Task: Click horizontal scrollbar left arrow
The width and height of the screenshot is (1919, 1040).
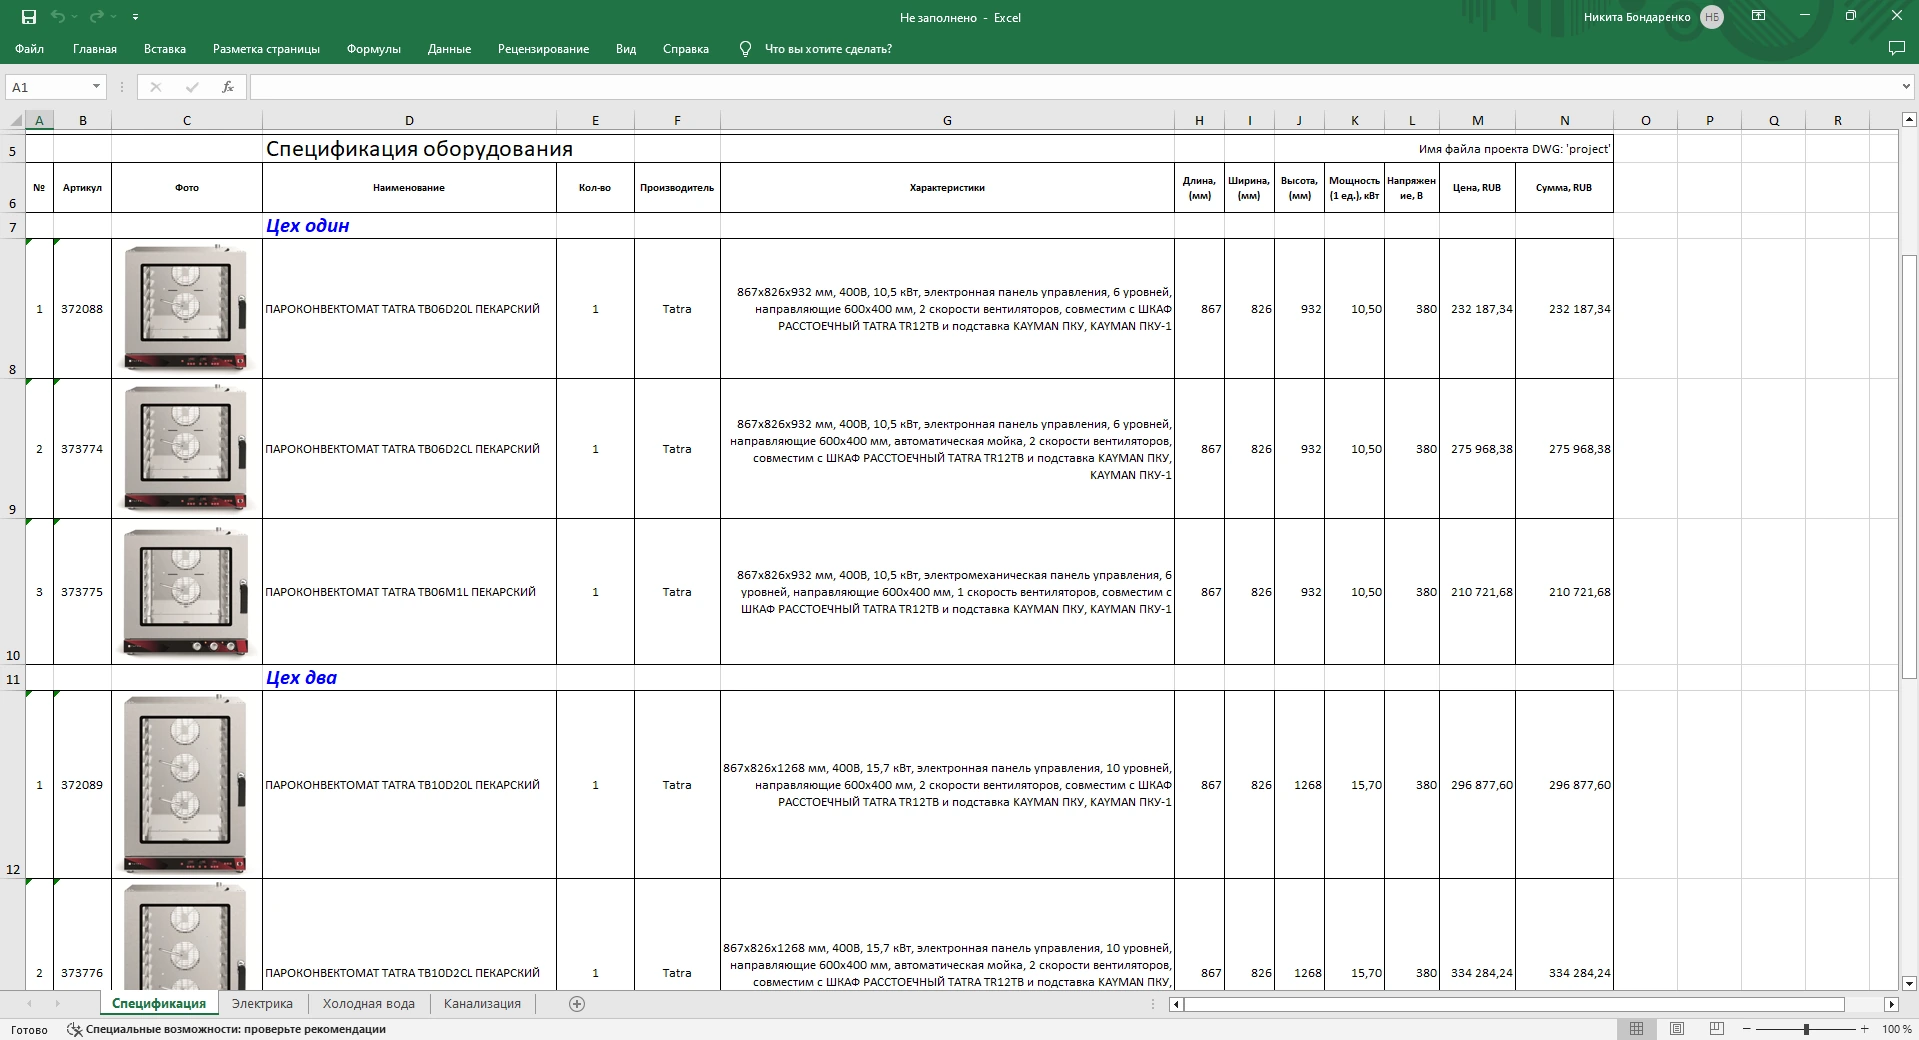Action: pyautogui.click(x=1176, y=1004)
